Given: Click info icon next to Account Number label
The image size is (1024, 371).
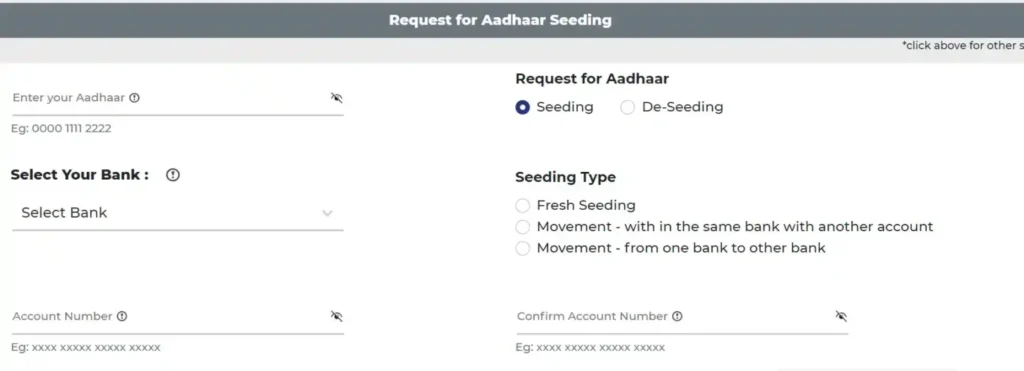Looking at the screenshot, I should 122,316.
